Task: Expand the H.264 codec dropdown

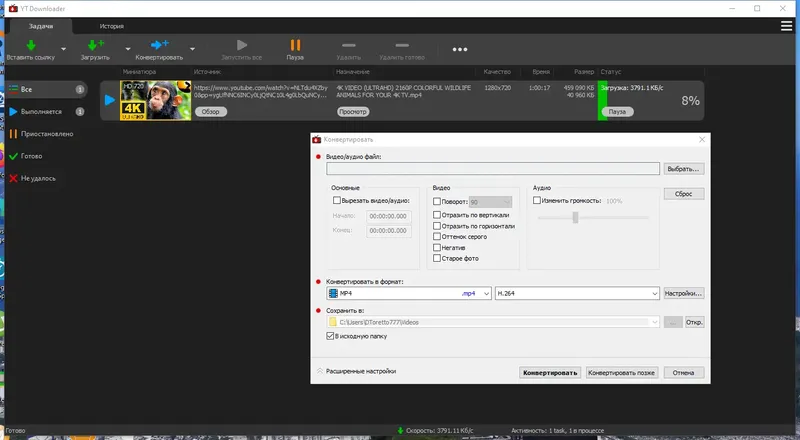Action: (577, 294)
